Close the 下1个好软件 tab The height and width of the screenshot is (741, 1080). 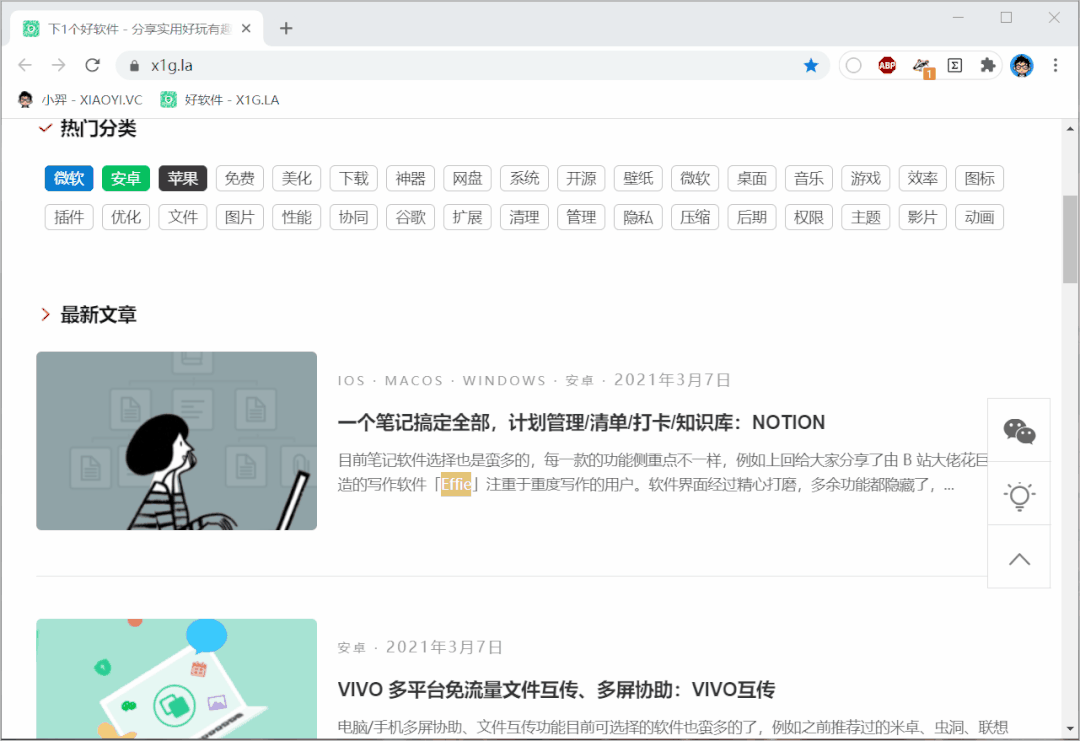click(247, 28)
